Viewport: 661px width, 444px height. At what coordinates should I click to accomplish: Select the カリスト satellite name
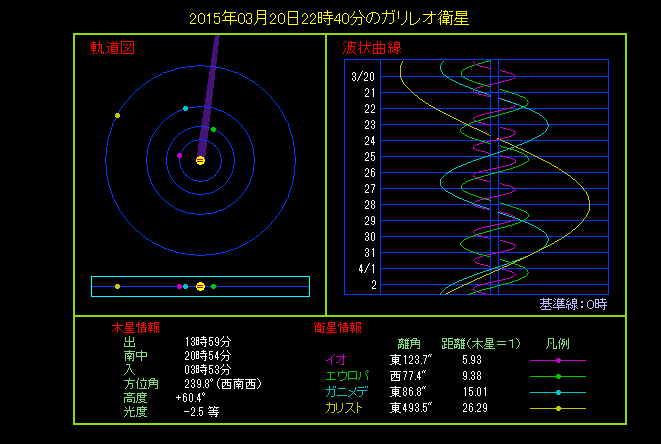pos(344,408)
